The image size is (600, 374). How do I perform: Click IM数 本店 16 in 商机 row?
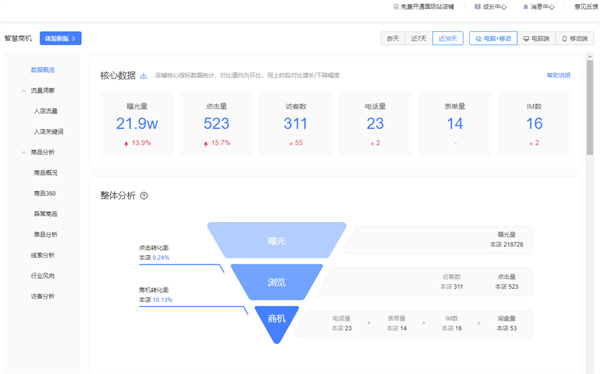click(x=452, y=328)
